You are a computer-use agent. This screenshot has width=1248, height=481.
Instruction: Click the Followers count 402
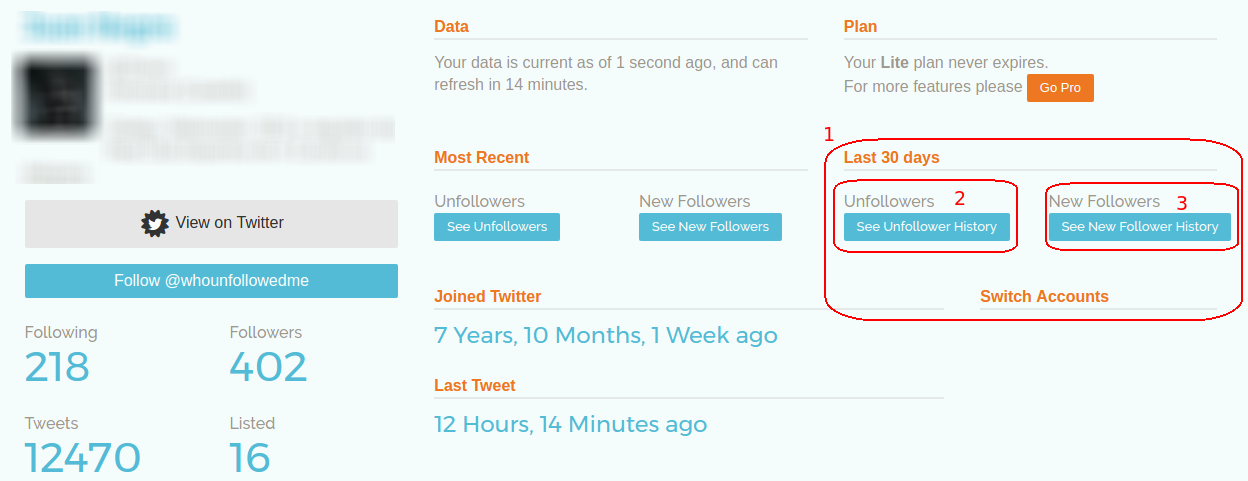[x=268, y=367]
